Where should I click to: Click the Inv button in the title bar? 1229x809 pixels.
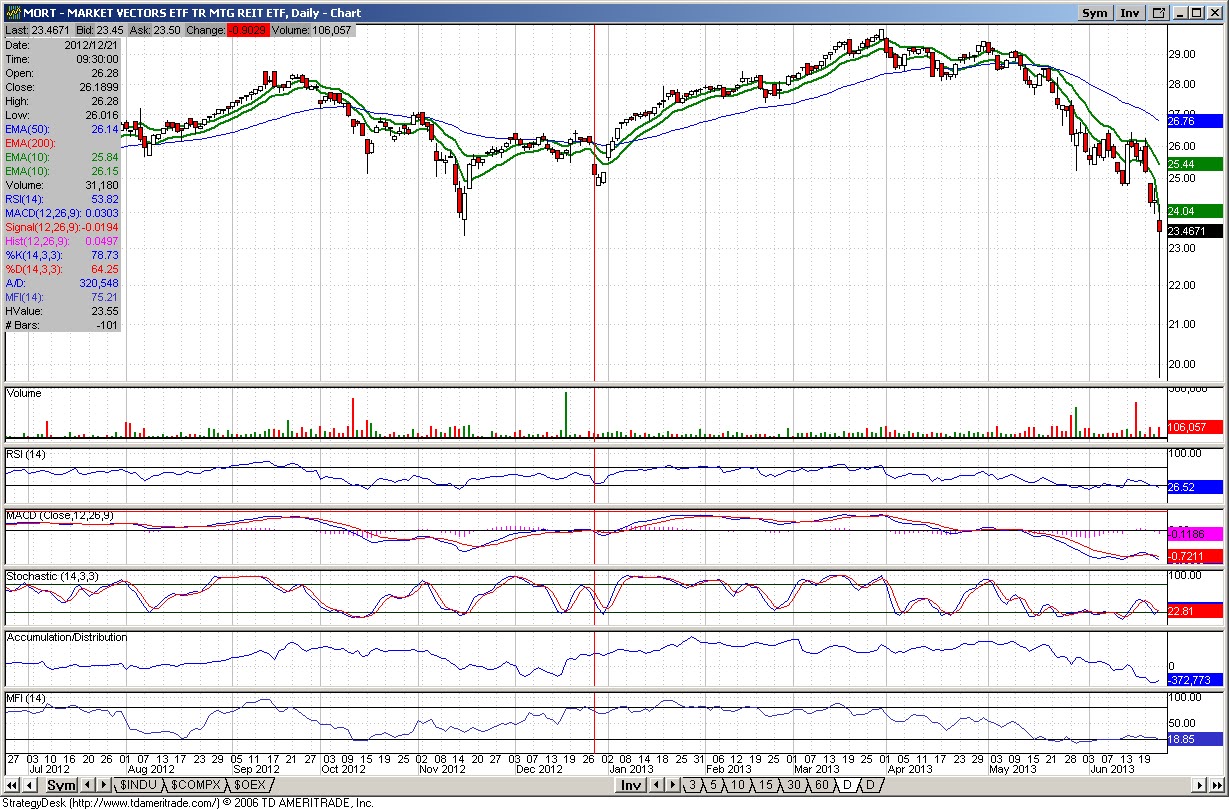click(1130, 13)
